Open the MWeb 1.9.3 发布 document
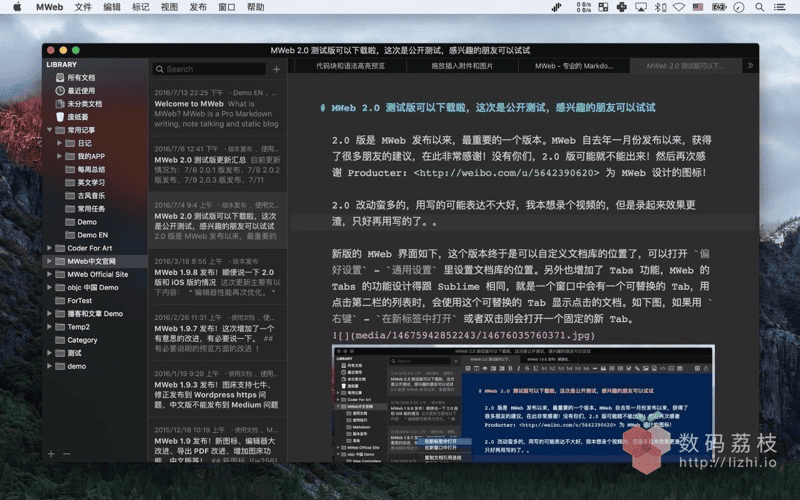This screenshot has width=800, height=500. [218, 389]
